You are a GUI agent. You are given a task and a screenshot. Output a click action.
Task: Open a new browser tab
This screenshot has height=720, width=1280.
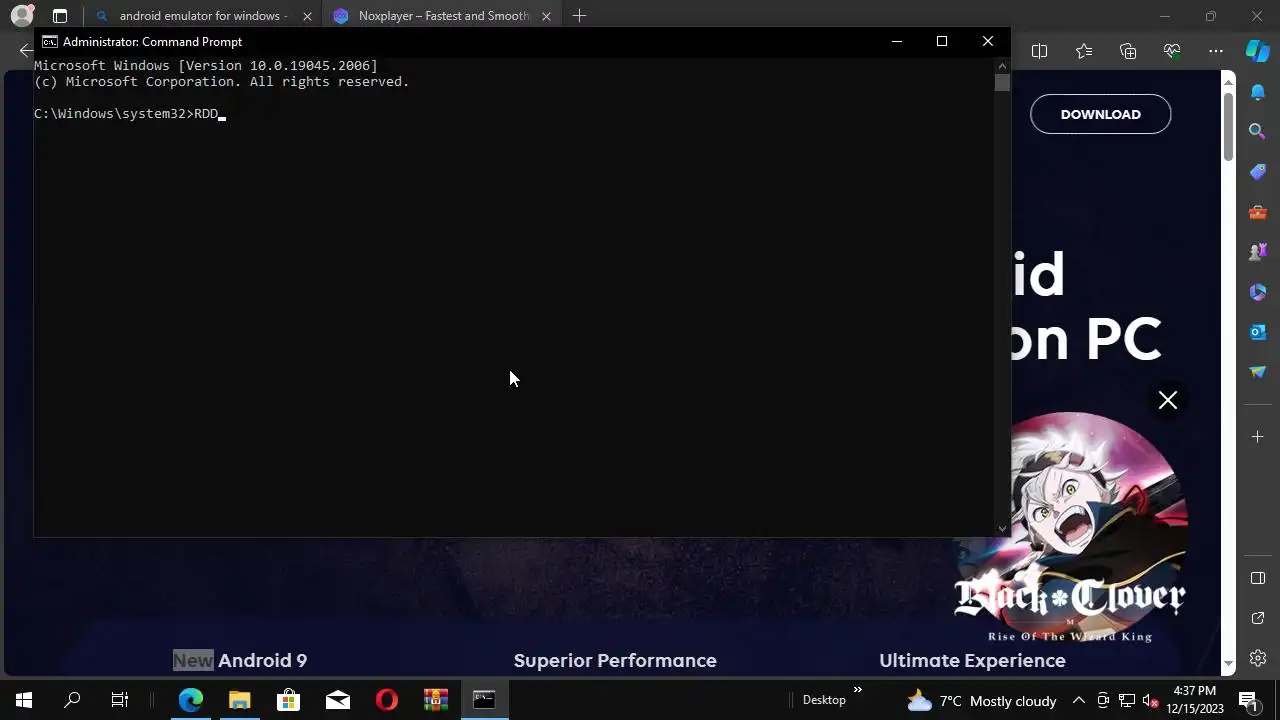[579, 16]
